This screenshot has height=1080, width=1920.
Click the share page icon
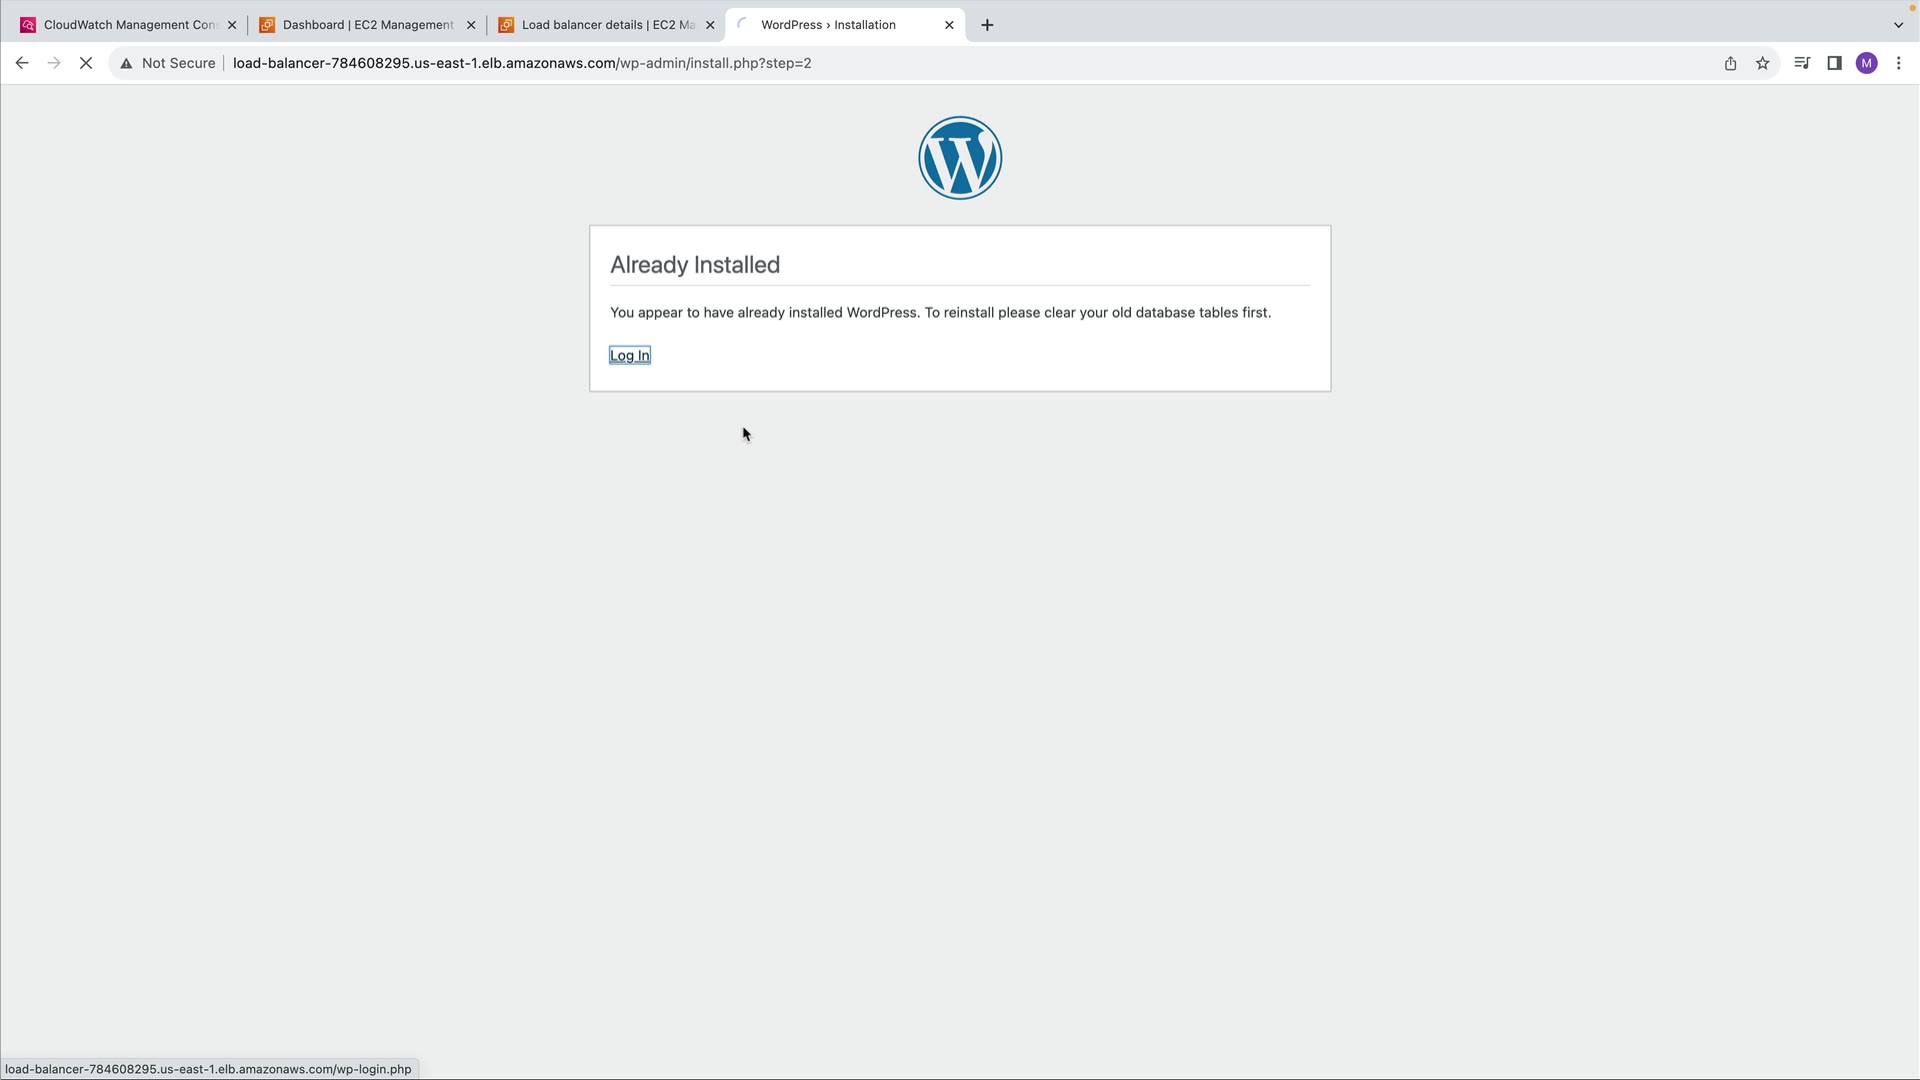1730,63
